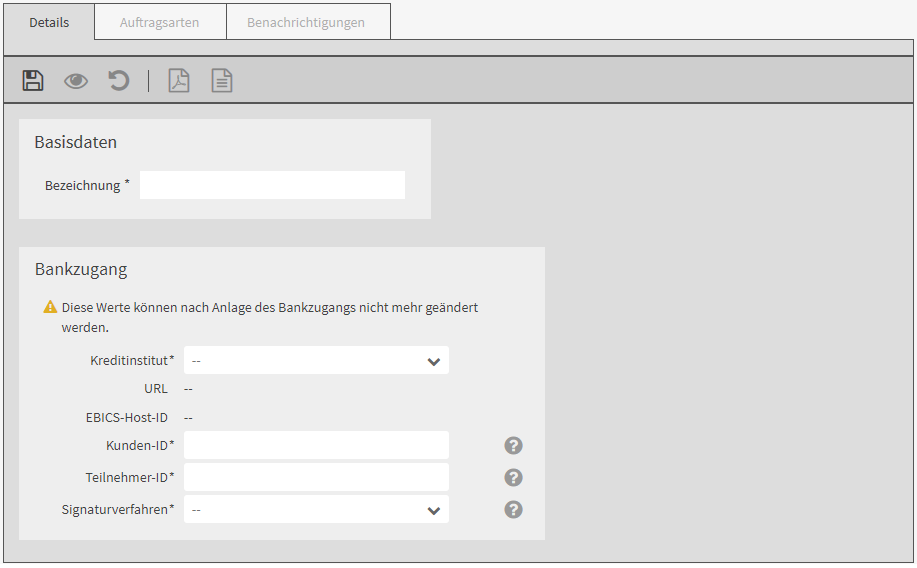
Task: Click the eye preview icon
Action: pos(76,81)
